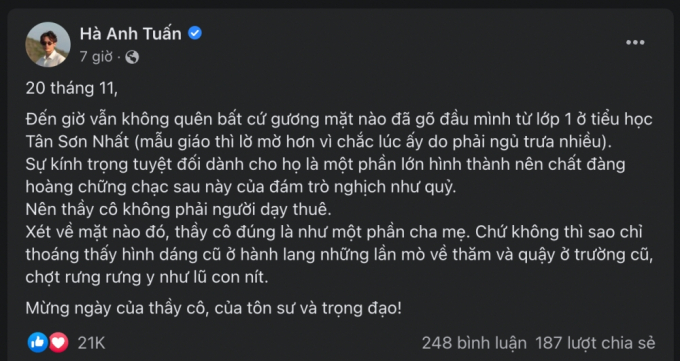Screen dimensions: 680x361
Task: Open the post via the '7 giờ' timestamp
Action: click(x=96, y=57)
